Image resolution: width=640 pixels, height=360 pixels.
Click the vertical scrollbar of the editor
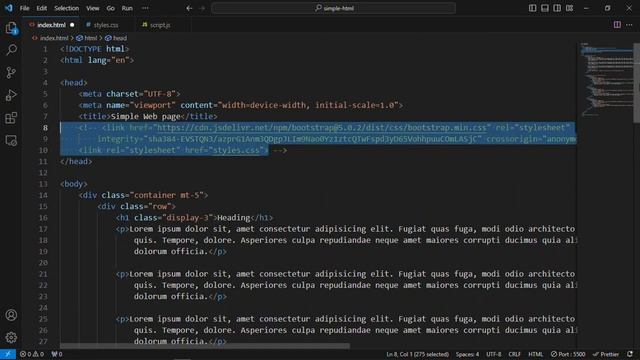point(636,82)
